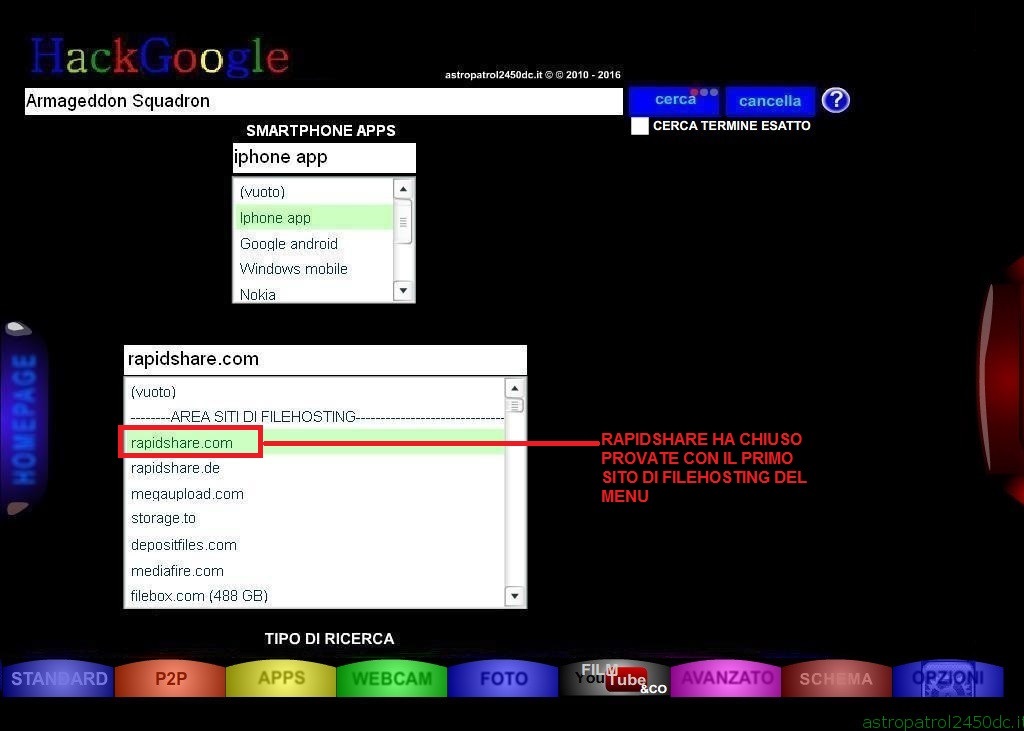Image resolution: width=1024 pixels, height=731 pixels.
Task: Select (vuoto) in the filehosting list
Action: click(x=315, y=392)
